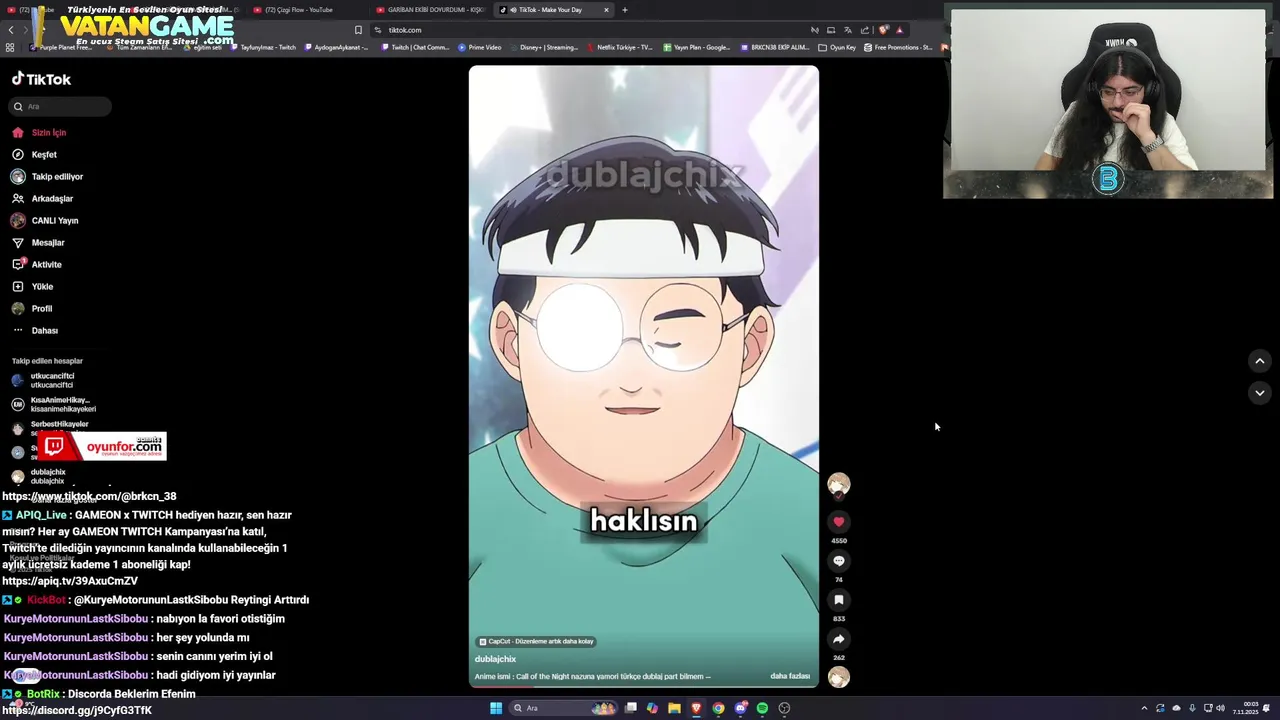Go to previous video up arrow
This screenshot has width=1280, height=720.
tap(1260, 361)
